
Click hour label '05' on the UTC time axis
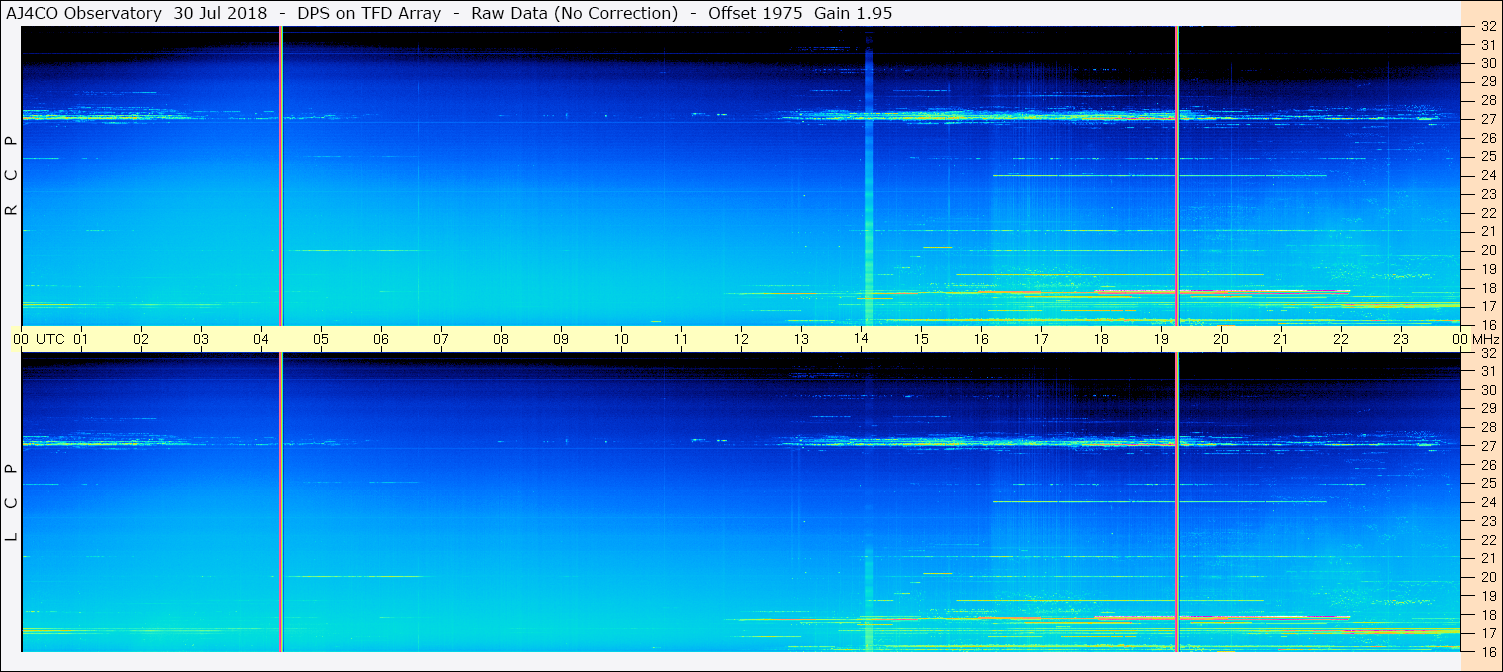321,339
